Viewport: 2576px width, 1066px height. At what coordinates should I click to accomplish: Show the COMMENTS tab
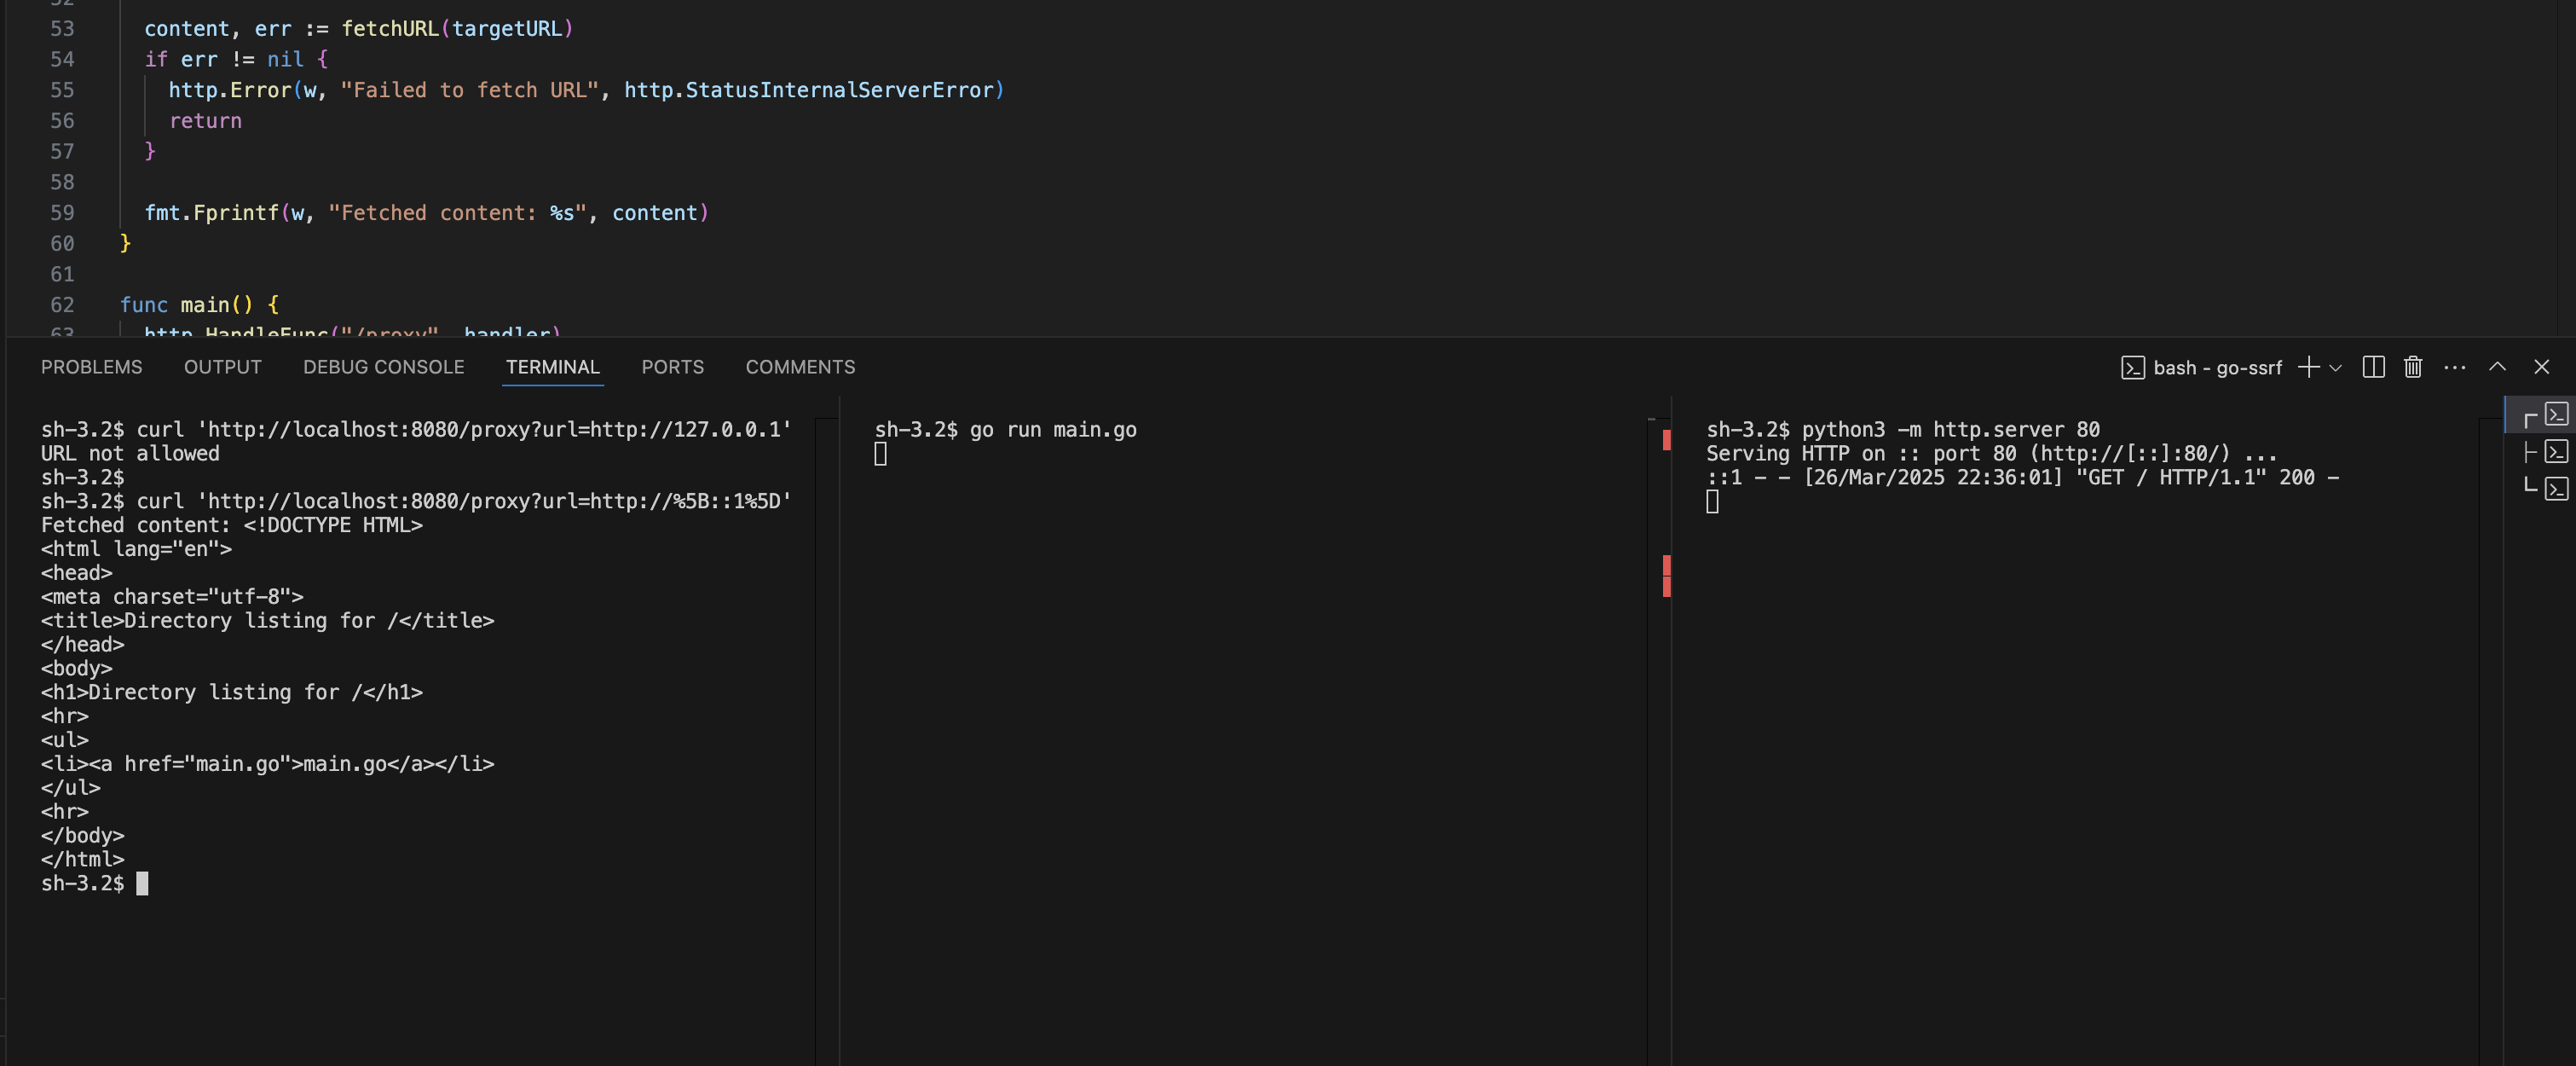(800, 367)
